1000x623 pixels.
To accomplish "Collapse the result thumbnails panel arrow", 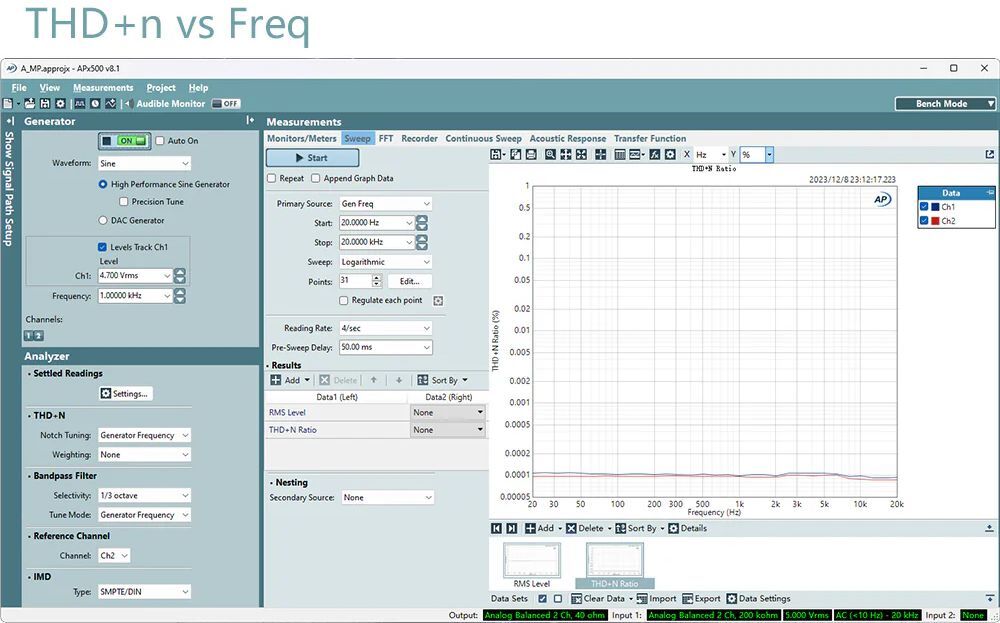I will (989, 528).
